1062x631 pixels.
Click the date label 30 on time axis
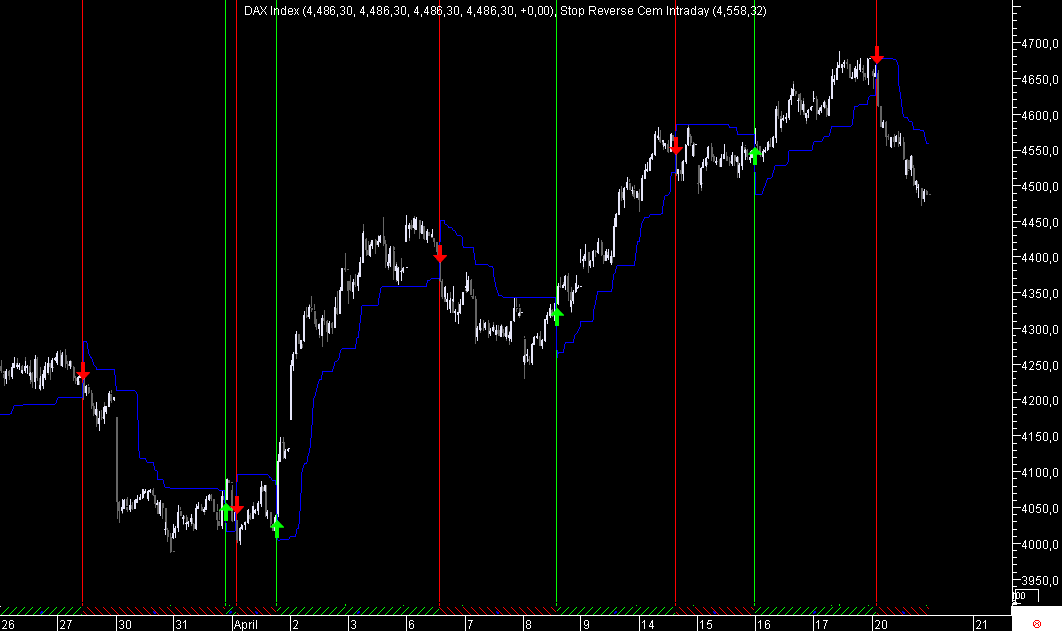[125, 624]
